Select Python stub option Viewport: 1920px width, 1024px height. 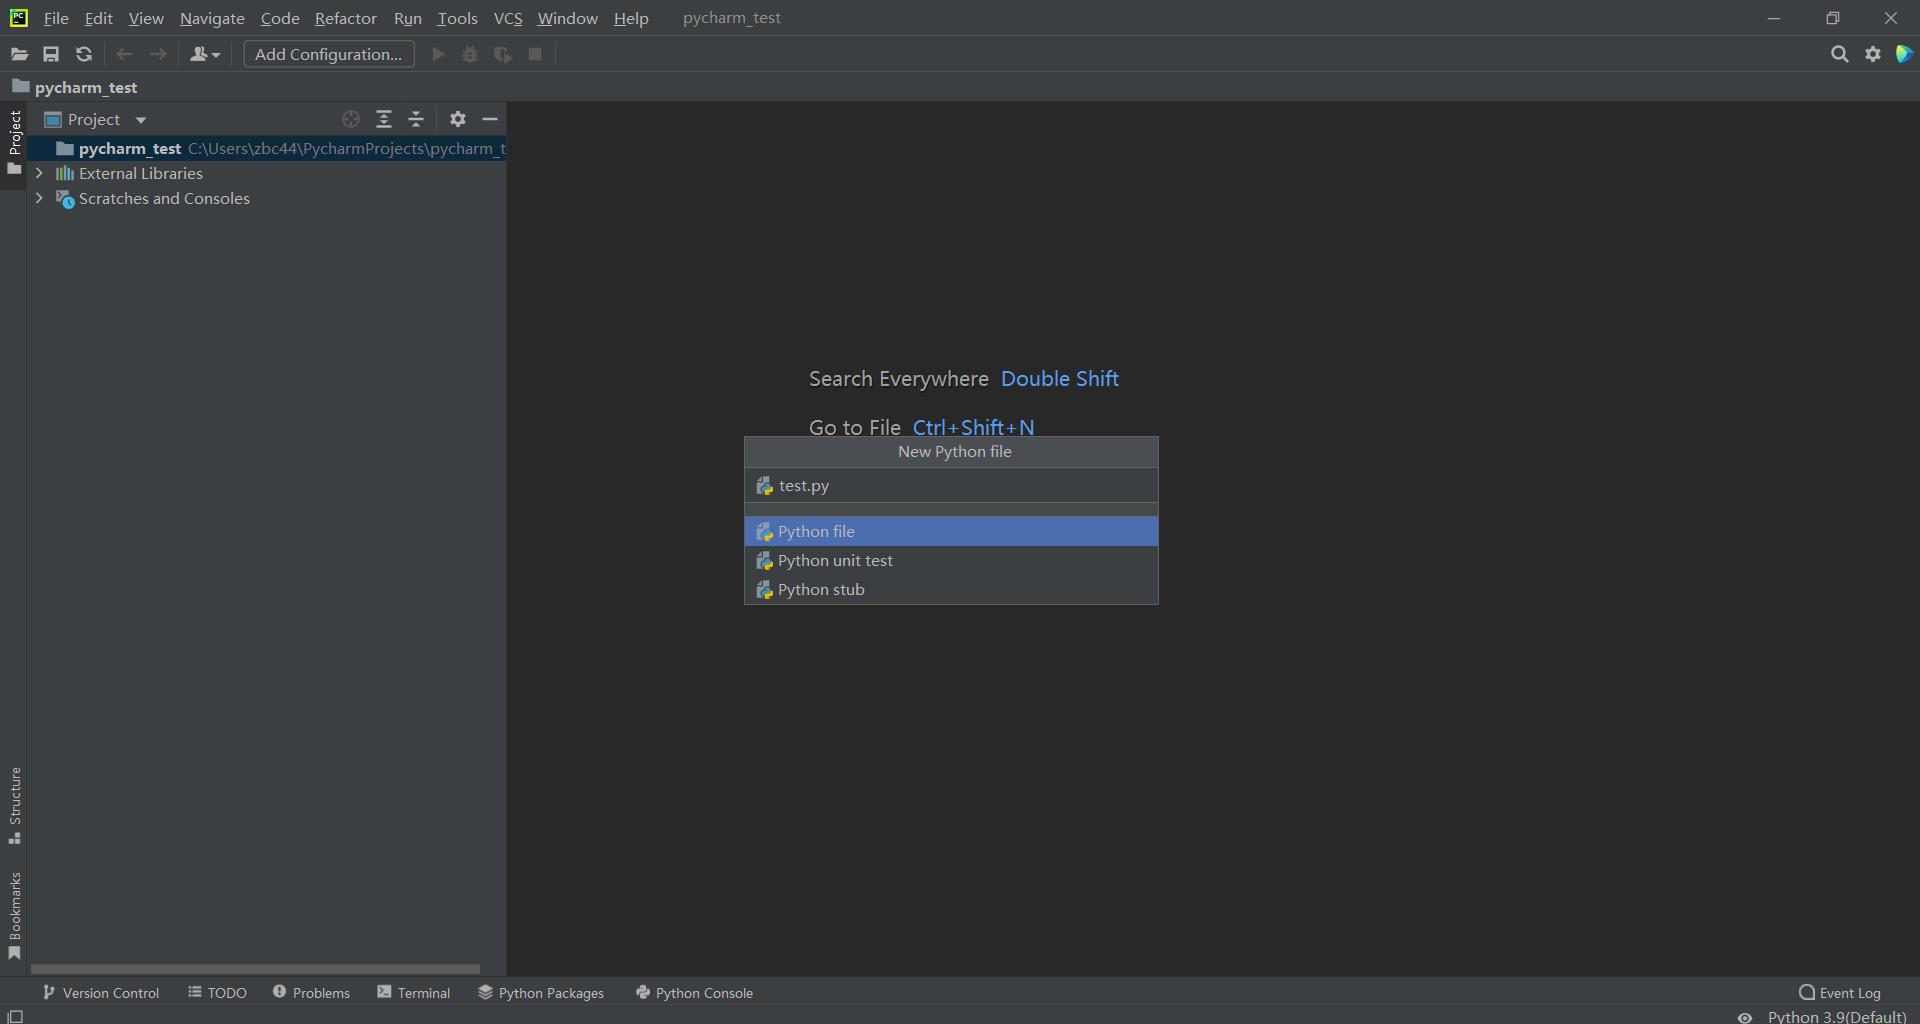[x=951, y=589]
